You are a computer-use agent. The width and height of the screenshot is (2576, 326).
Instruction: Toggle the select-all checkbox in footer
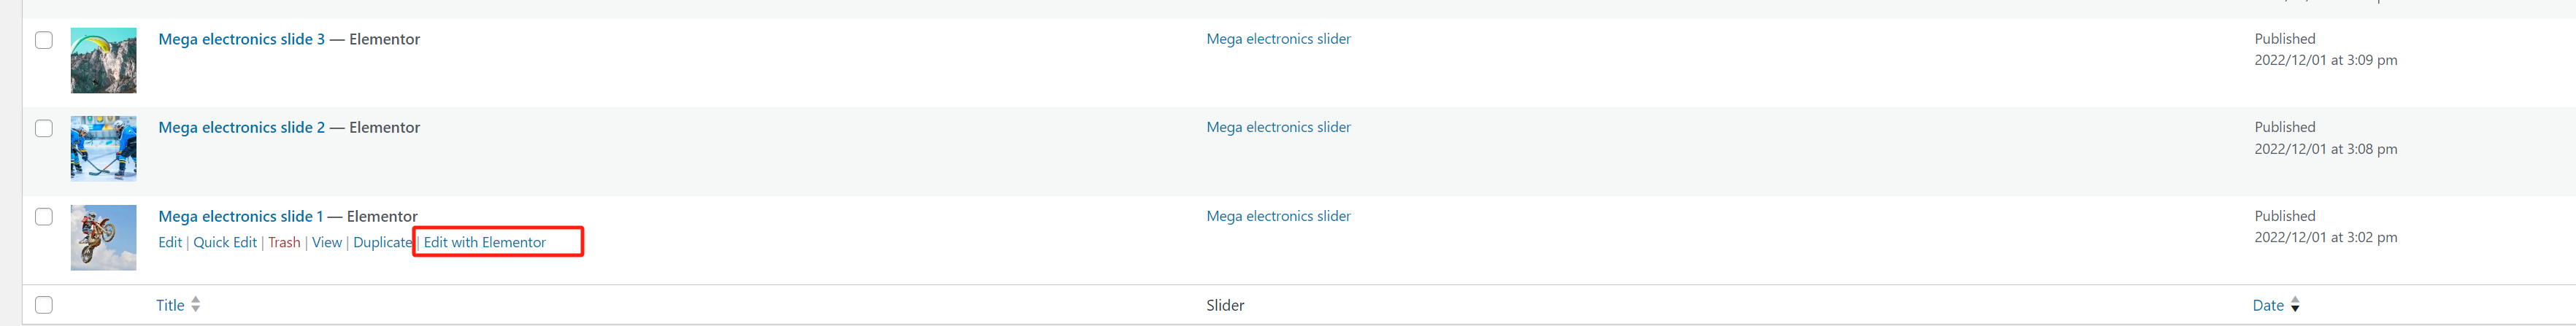44,305
